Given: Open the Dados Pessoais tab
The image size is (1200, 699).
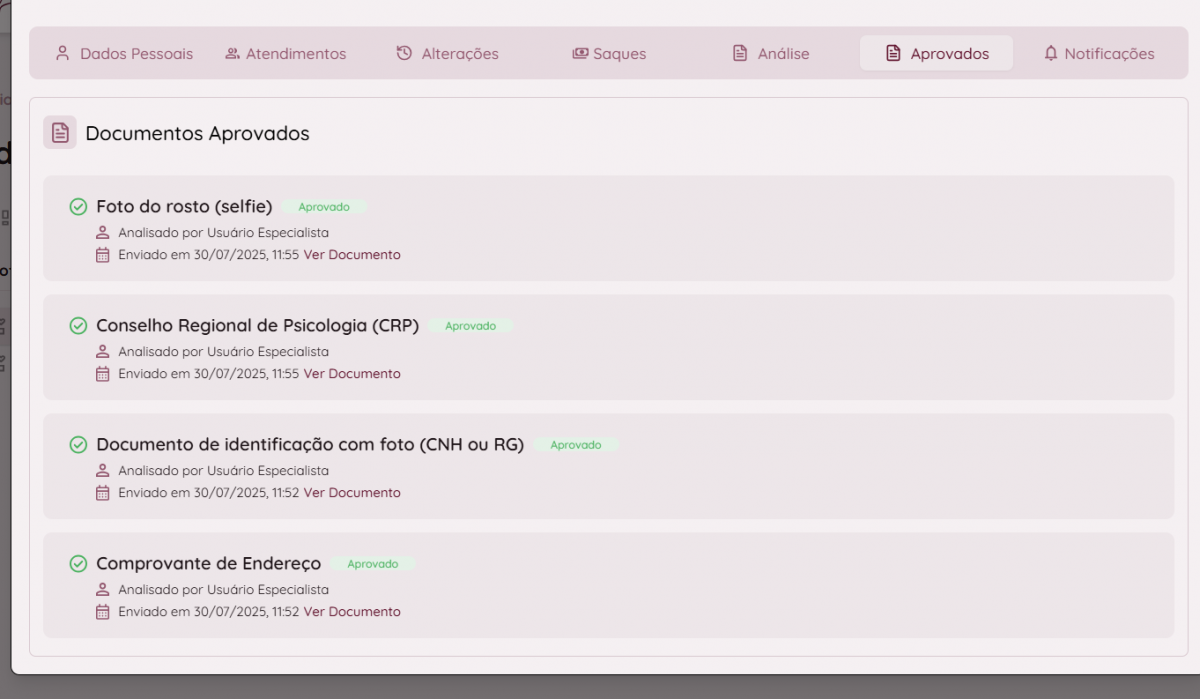Looking at the screenshot, I should pyautogui.click(x=124, y=54).
